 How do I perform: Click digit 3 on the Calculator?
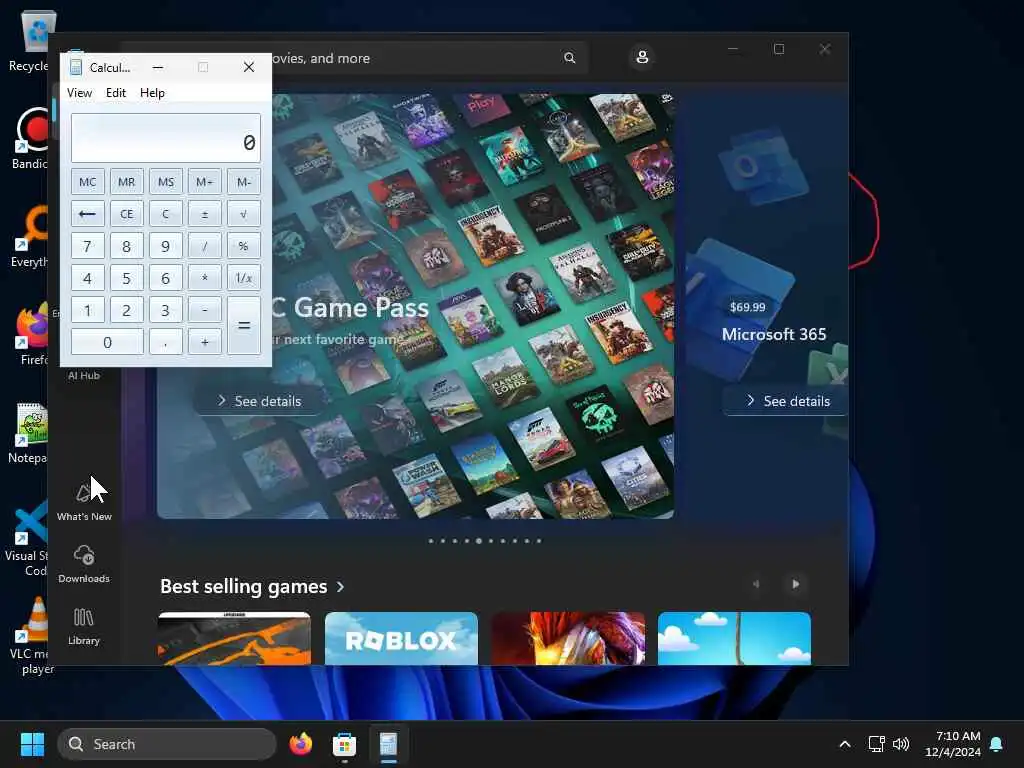(x=166, y=310)
